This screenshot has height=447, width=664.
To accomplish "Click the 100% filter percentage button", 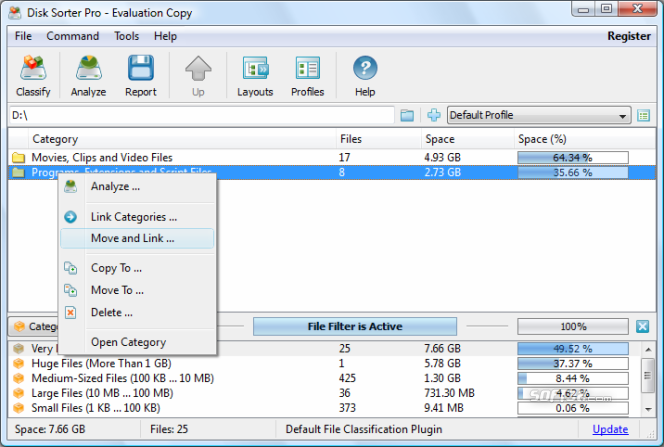I will 573,326.
